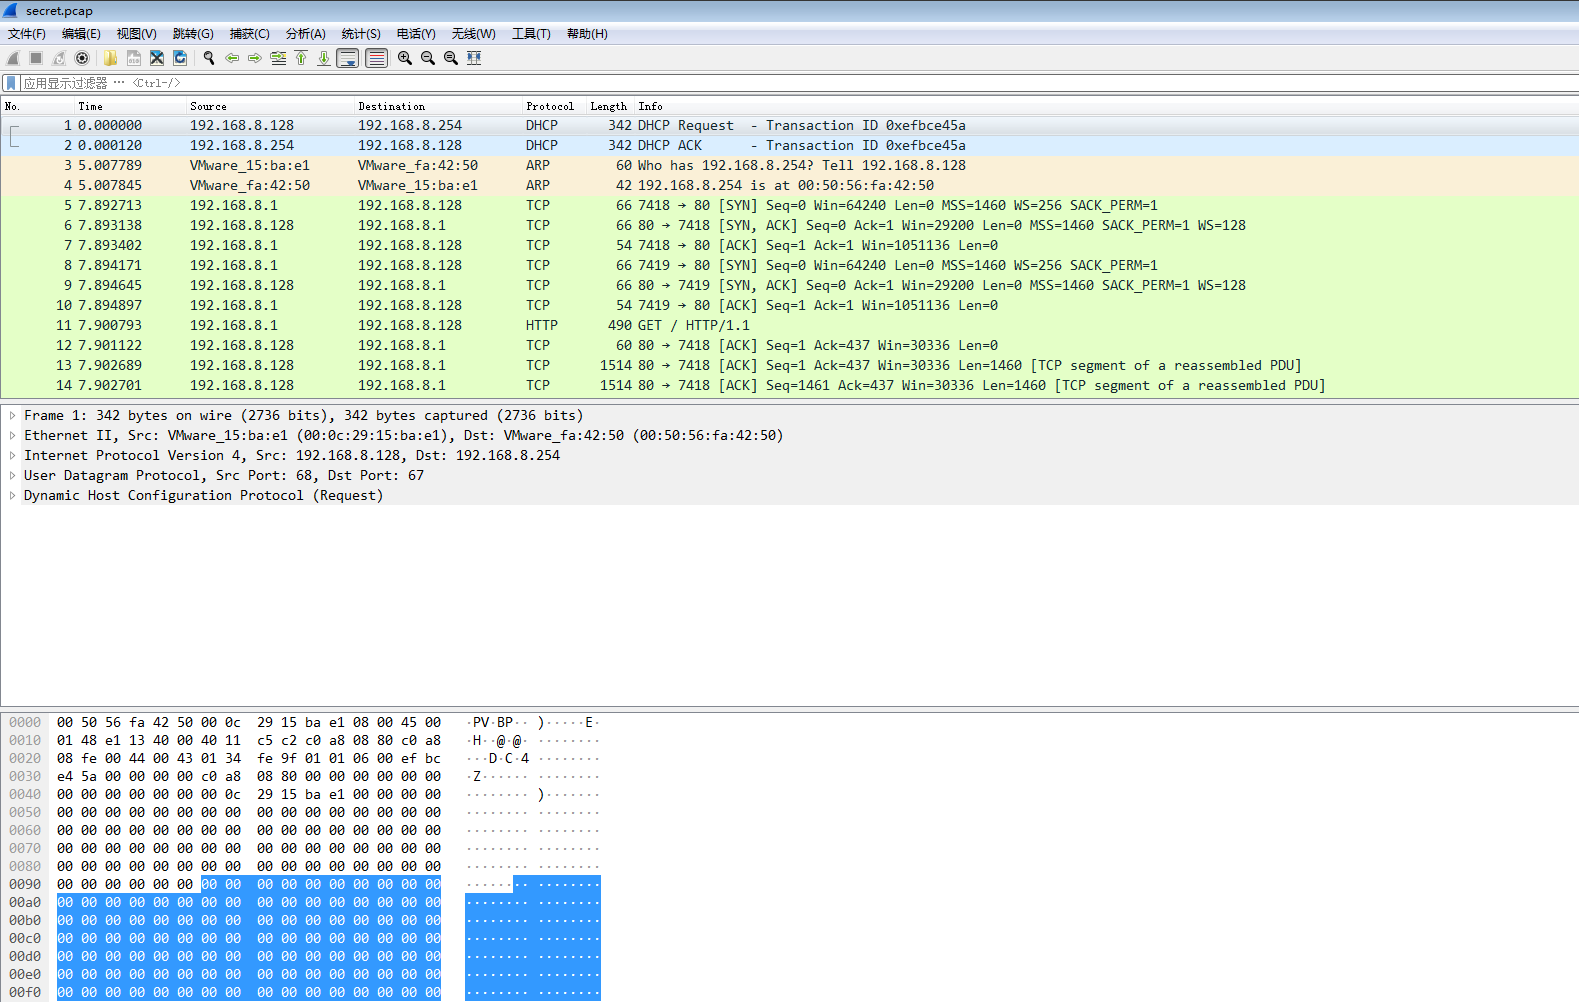
Task: Sort by the Destination column header
Action: click(x=438, y=106)
